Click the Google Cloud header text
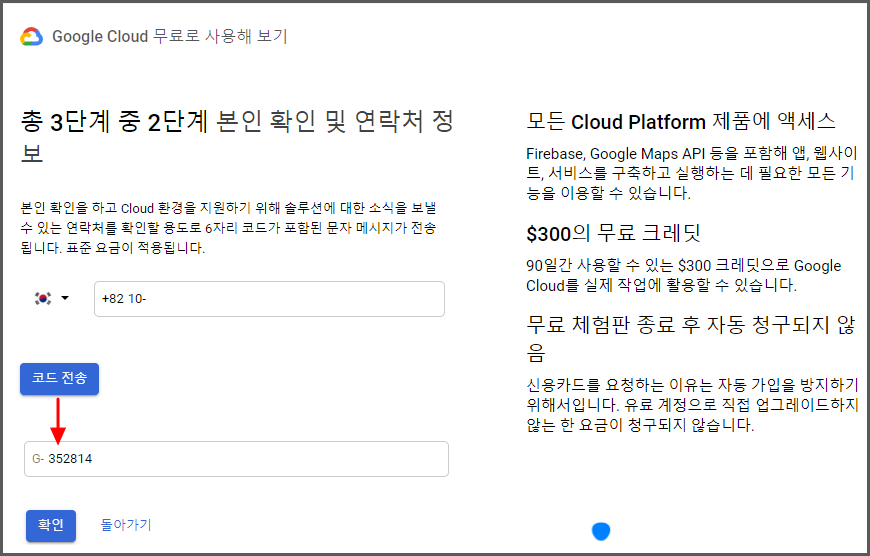The image size is (870, 556). tap(99, 37)
